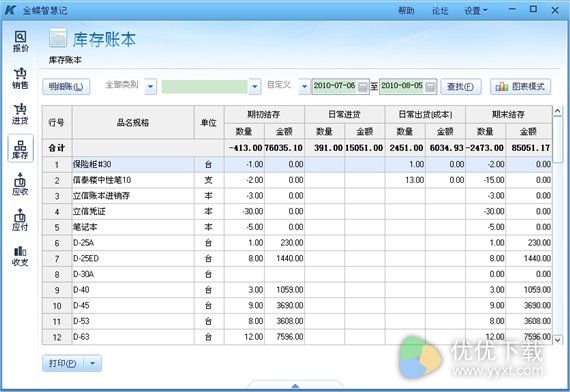Click the 期末结存 column header
The width and height of the screenshot is (570, 392).
[x=509, y=114]
